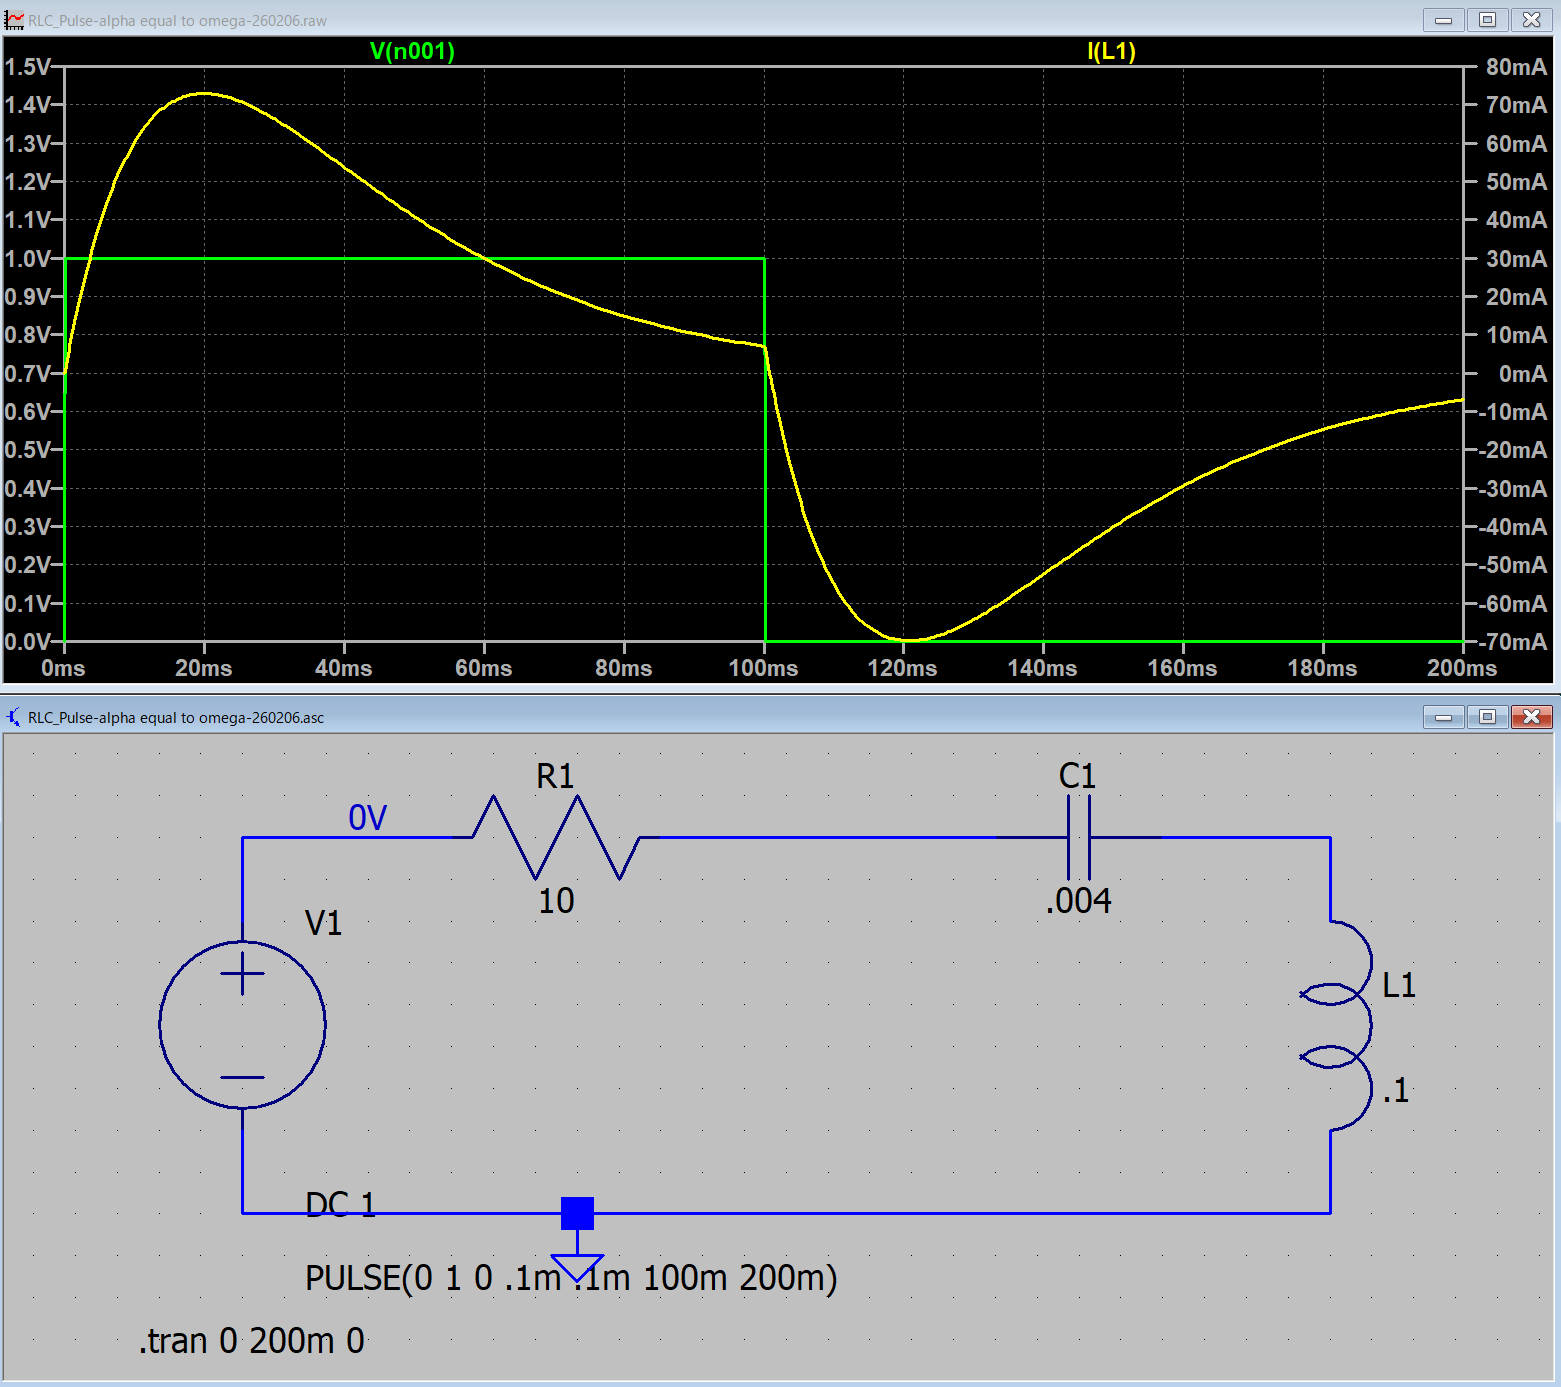
Task: Select the capacitor C1 symbol
Action: (x=1078, y=837)
